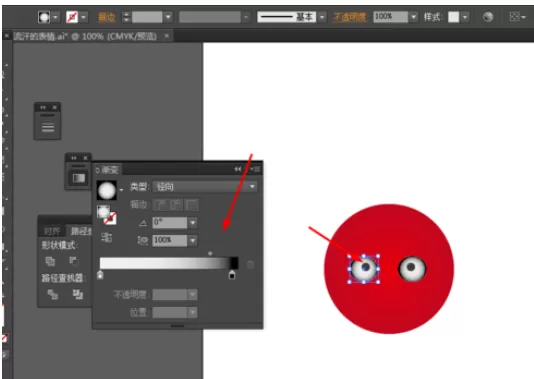534x379 pixels.
Task: Click the fill box in the gradient panel
Action: pos(103,212)
